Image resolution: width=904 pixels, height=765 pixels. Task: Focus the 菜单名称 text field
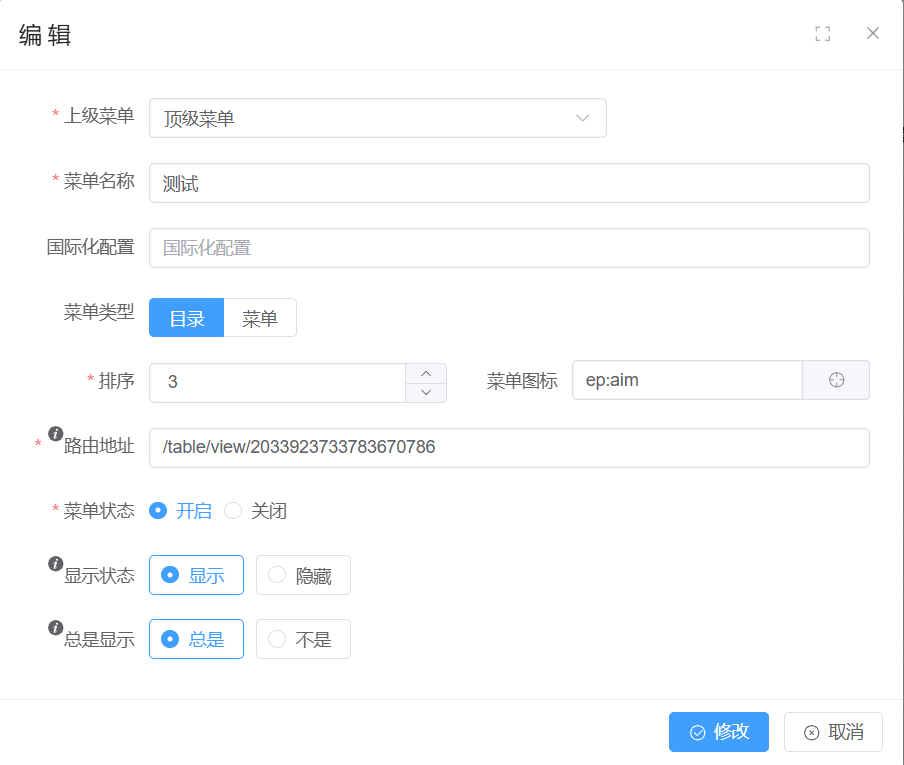click(509, 183)
